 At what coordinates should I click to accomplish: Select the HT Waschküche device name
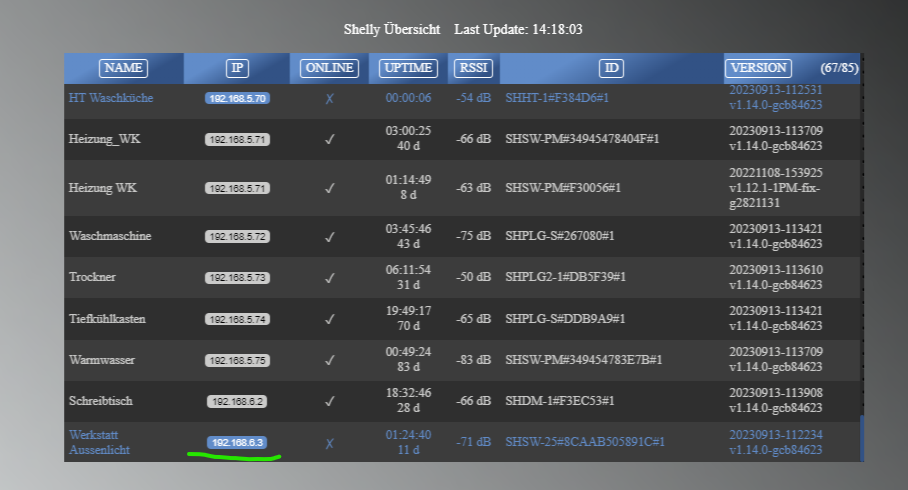(111, 98)
